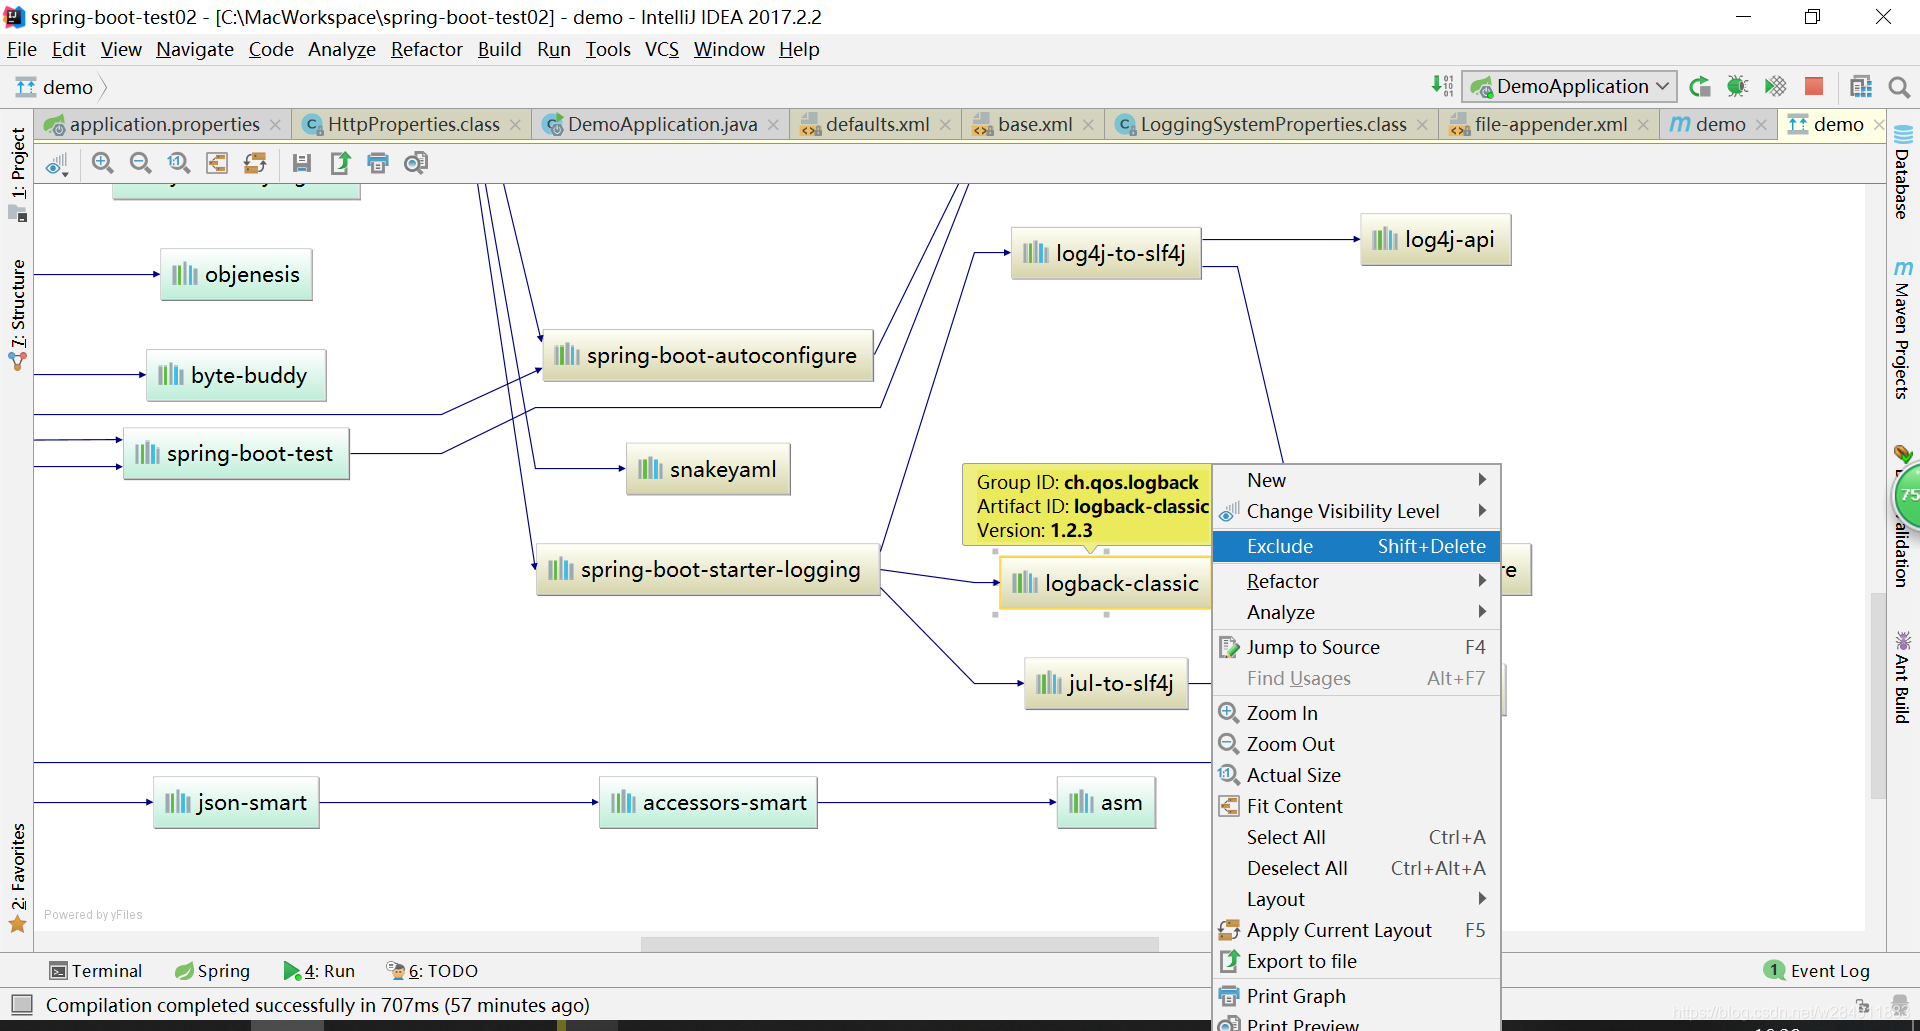Open the 6: TODO tool window button
The image size is (1920, 1031).
pyautogui.click(x=432, y=970)
